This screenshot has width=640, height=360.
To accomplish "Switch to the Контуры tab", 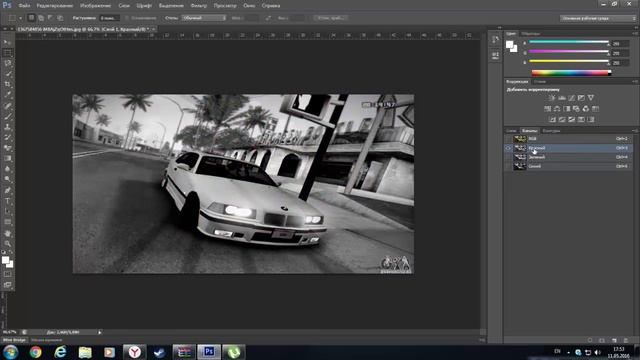I will tap(551, 131).
